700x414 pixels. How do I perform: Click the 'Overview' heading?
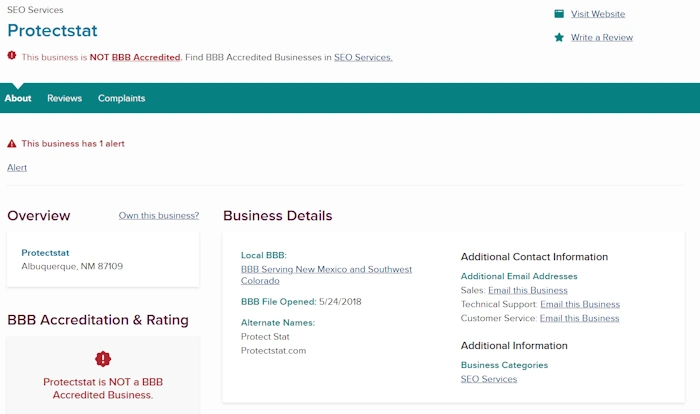[39, 216]
